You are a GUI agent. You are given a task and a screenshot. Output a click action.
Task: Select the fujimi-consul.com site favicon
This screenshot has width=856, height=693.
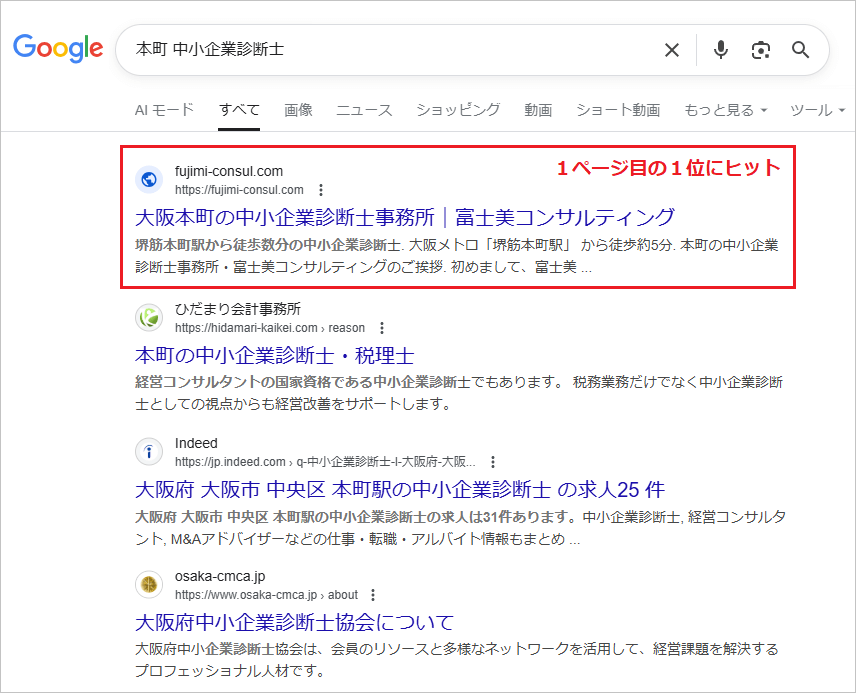click(148, 178)
